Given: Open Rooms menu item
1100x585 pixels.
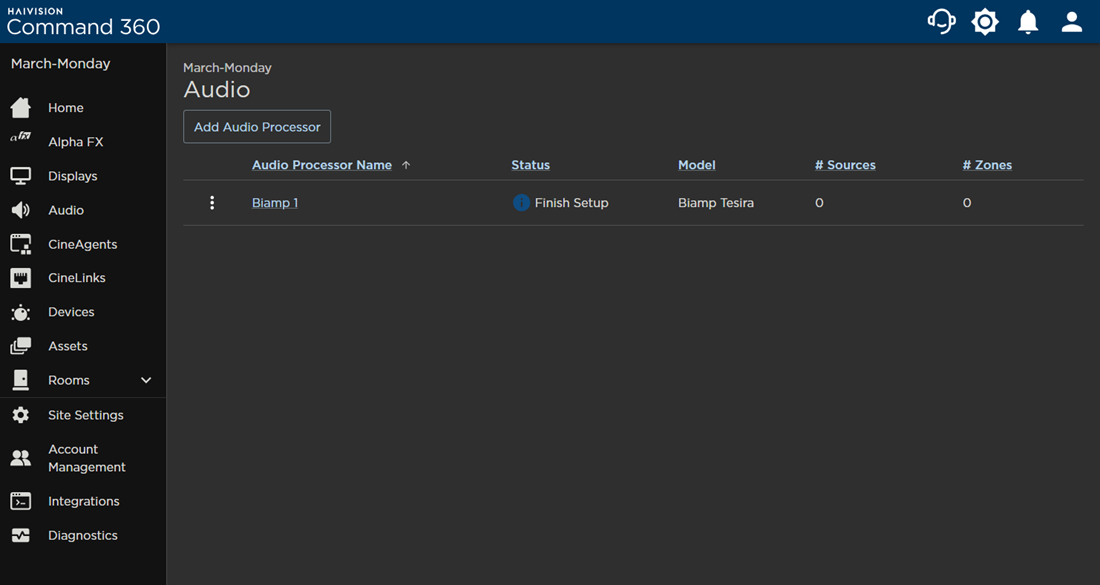Looking at the screenshot, I should tap(69, 380).
